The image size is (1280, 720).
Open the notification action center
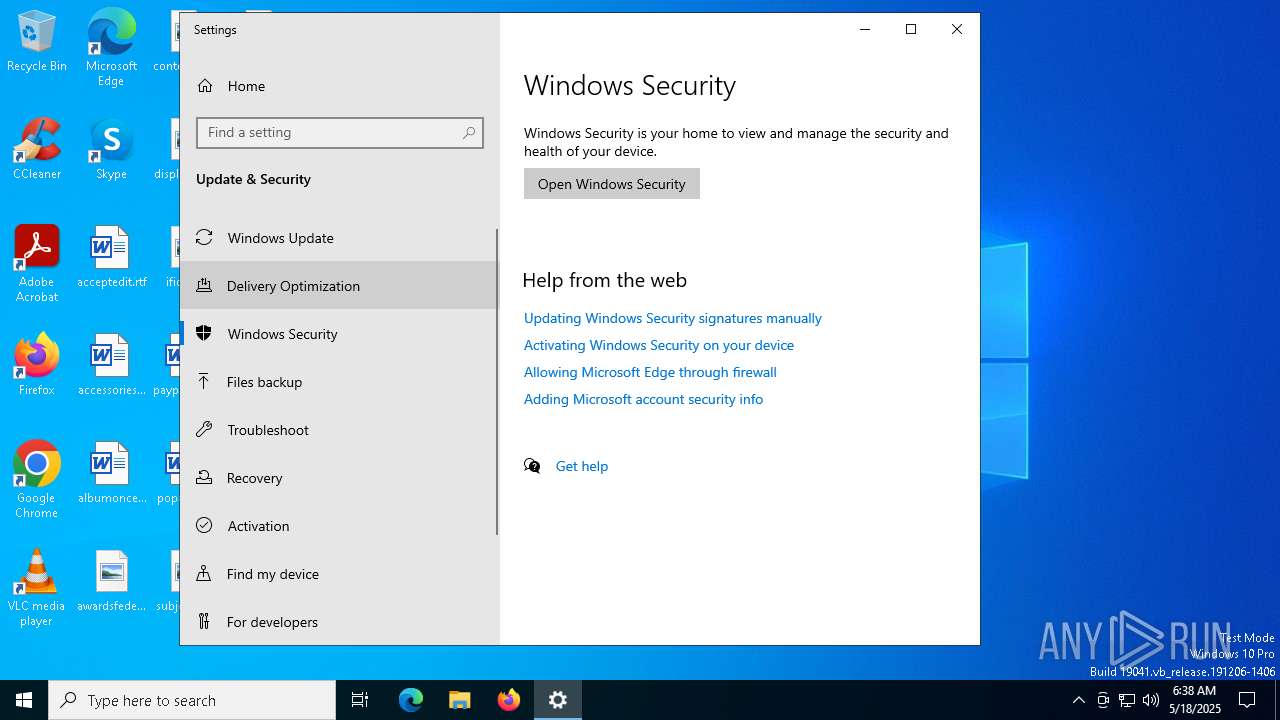(x=1247, y=700)
